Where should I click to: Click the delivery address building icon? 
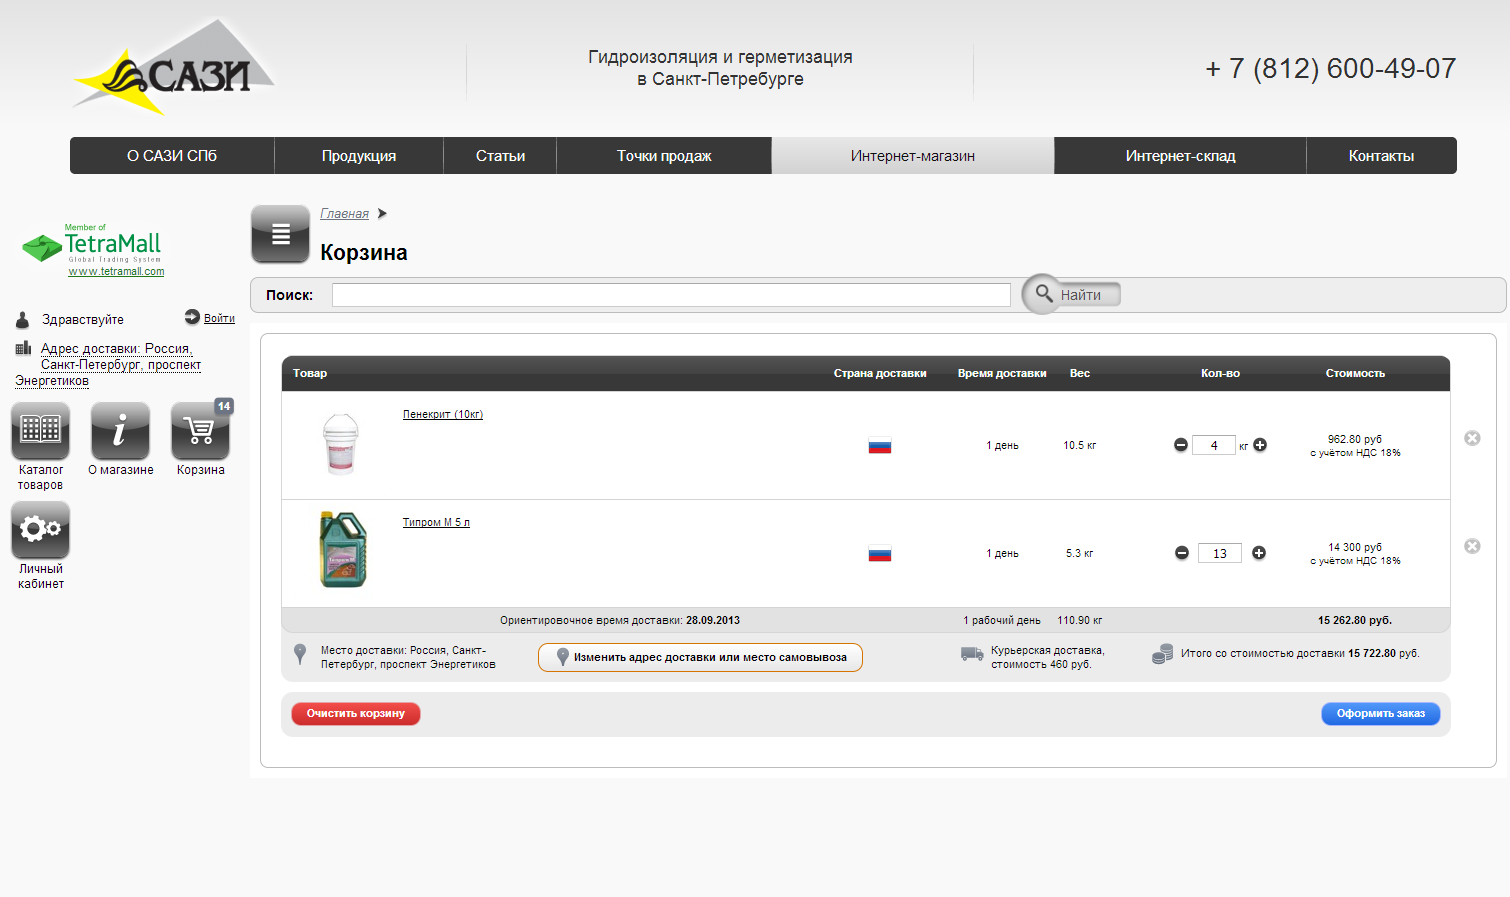(x=23, y=348)
